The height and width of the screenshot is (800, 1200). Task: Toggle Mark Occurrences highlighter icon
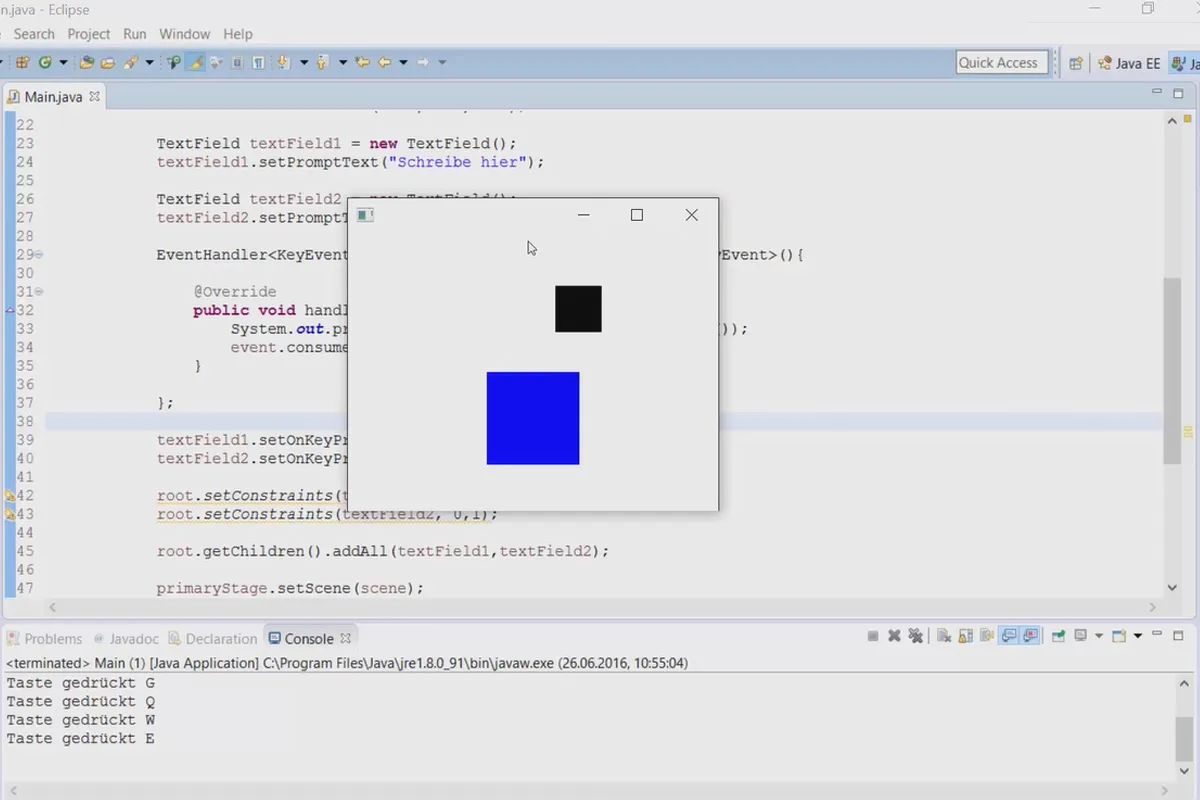pyautogui.click(x=195, y=62)
